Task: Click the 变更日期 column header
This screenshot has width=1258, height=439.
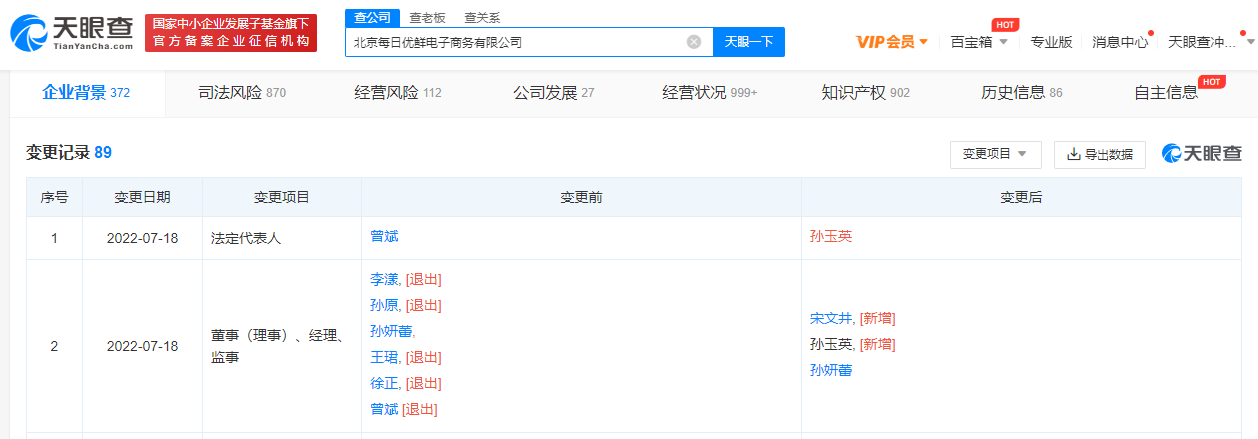Action: click(142, 198)
